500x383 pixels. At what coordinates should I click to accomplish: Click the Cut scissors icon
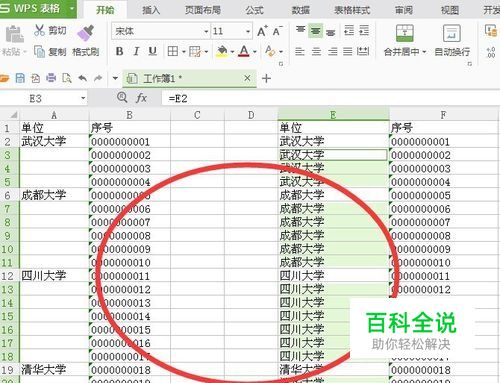click(39, 30)
